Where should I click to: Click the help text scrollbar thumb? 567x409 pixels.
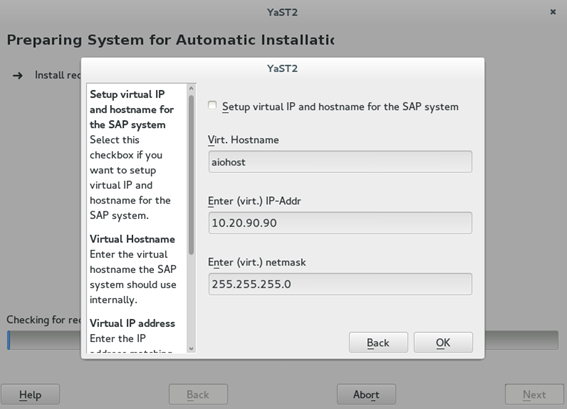[x=191, y=175]
